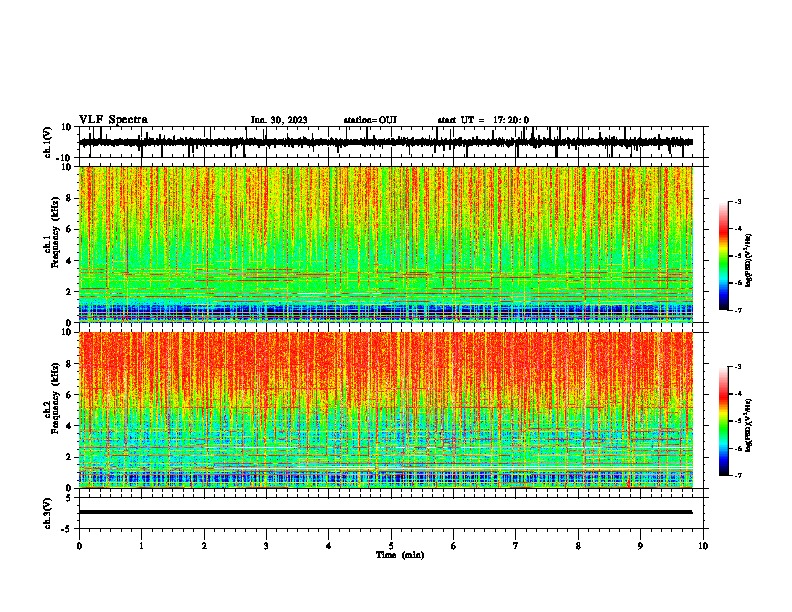The width and height of the screenshot is (792, 612).
Task: Click the "4" tick on the time axis
Action: tap(329, 546)
